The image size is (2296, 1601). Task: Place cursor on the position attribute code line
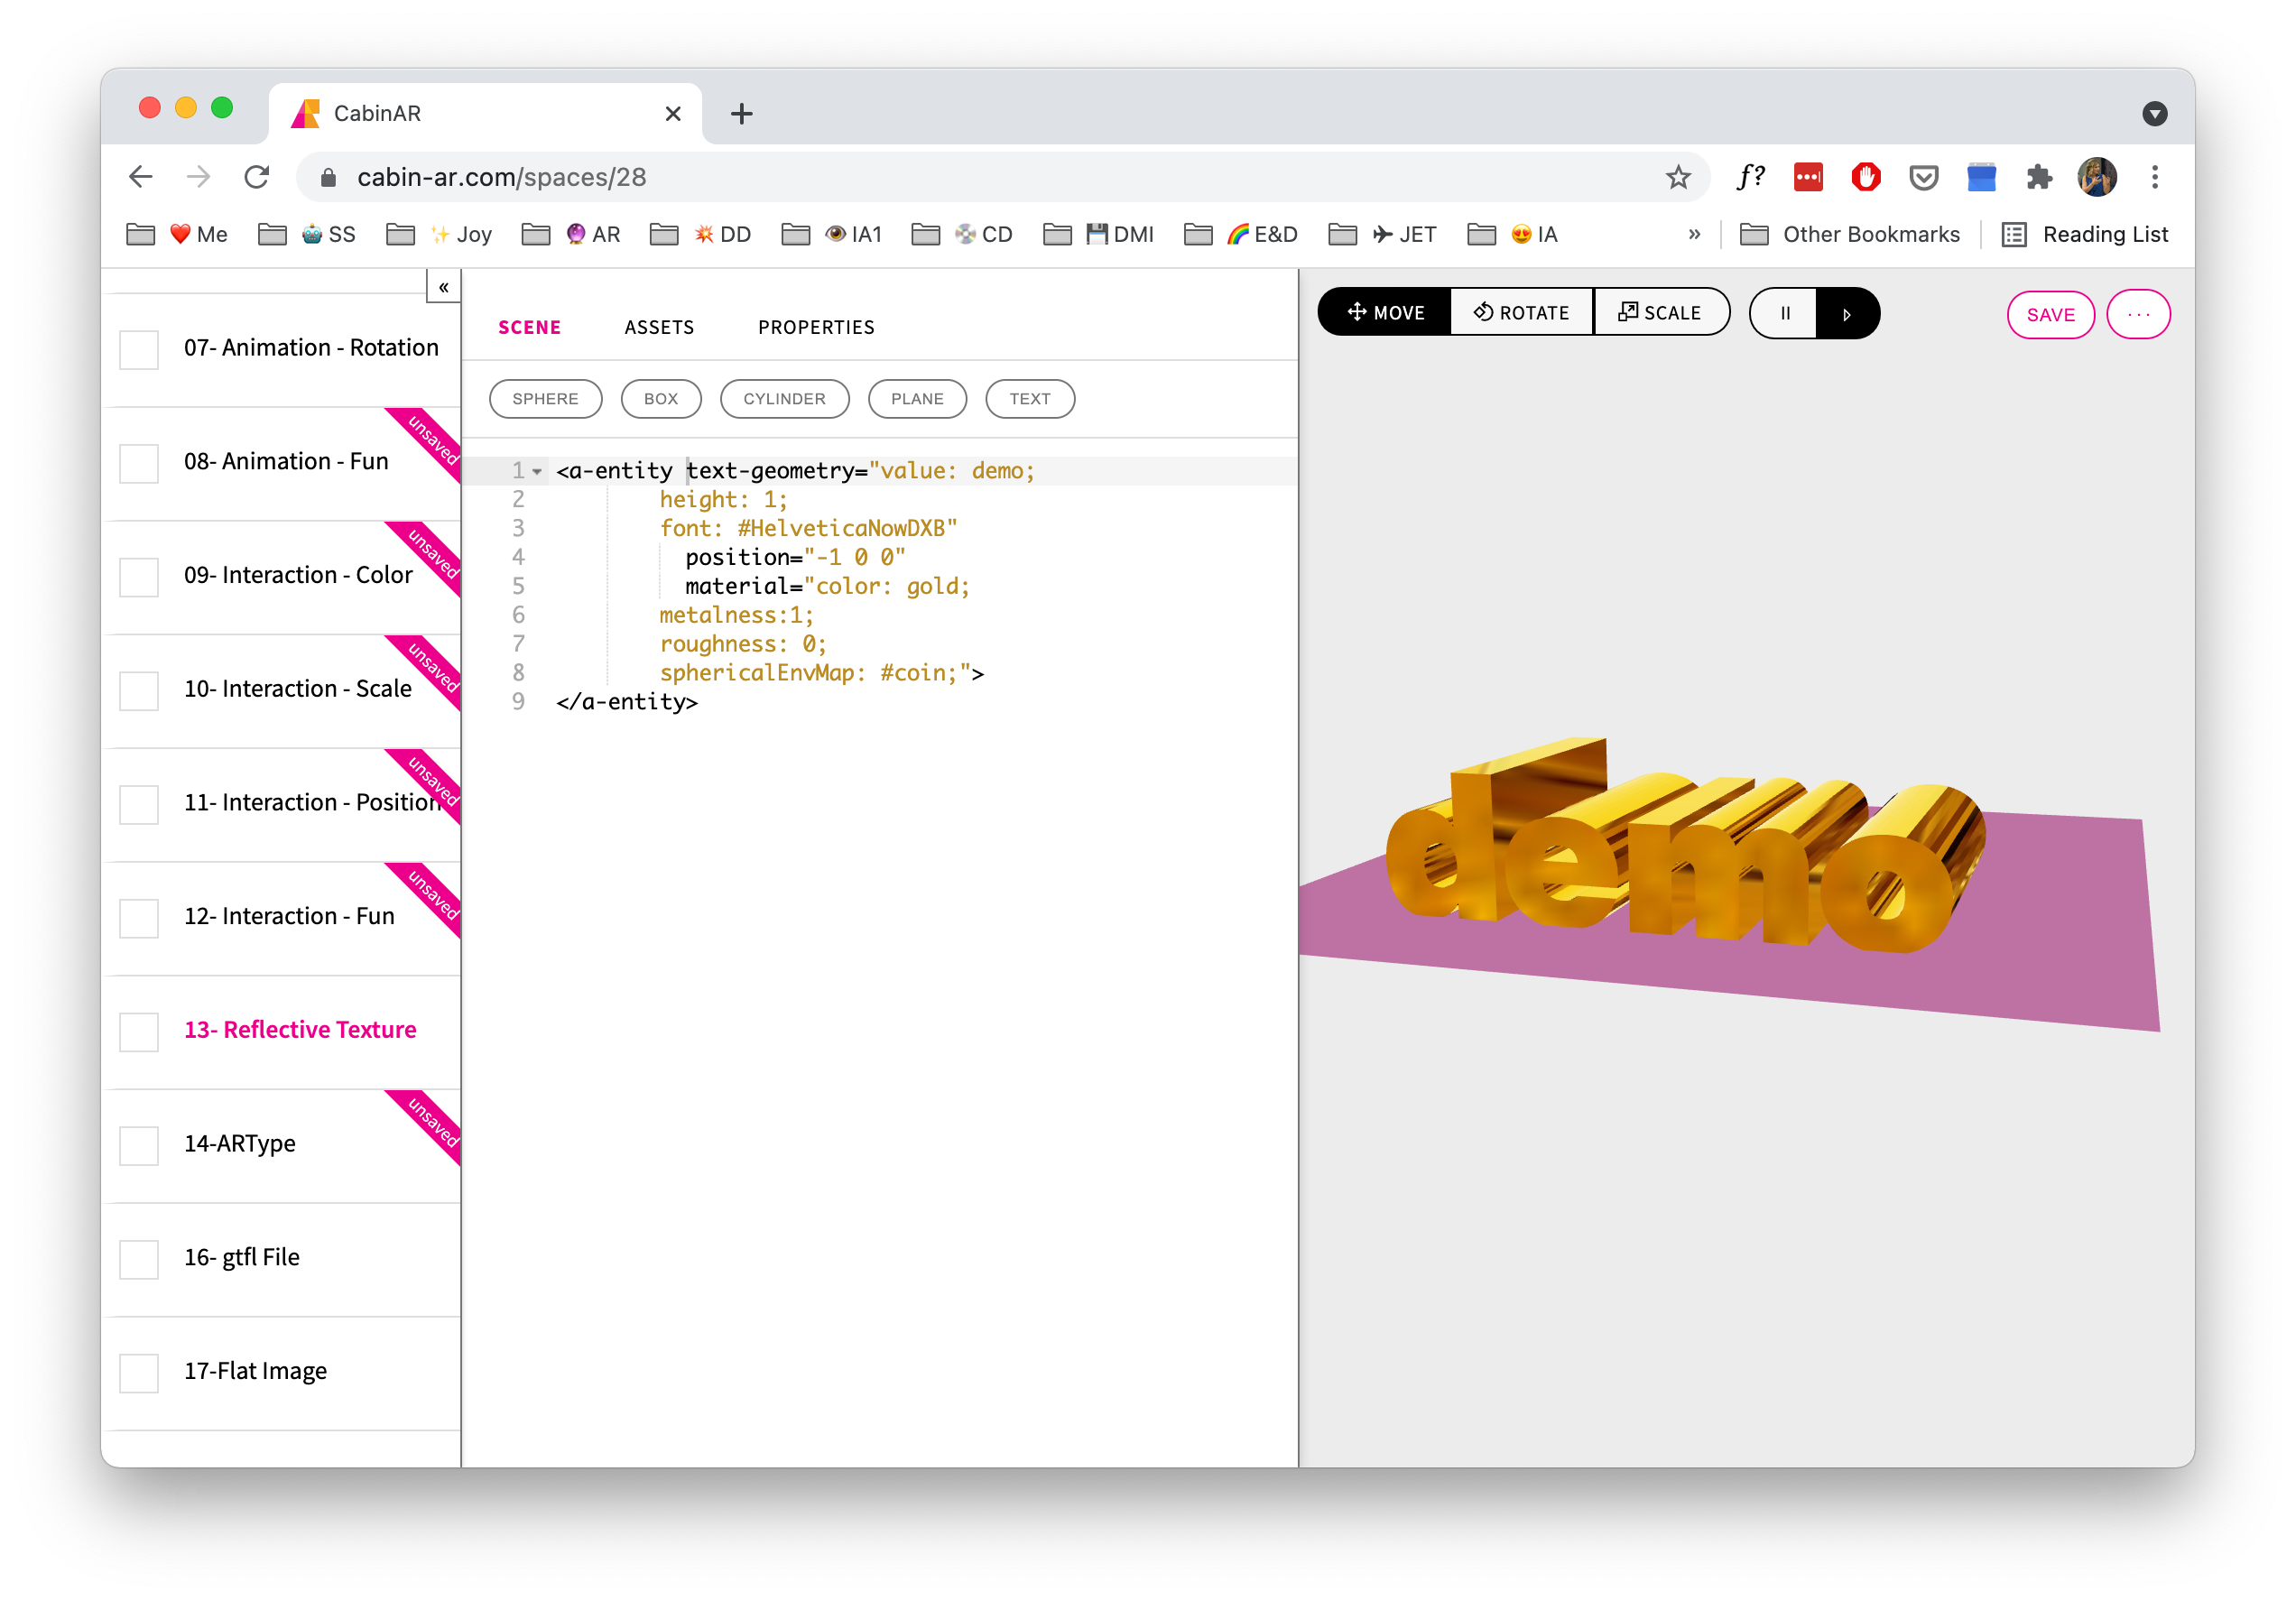click(x=795, y=557)
